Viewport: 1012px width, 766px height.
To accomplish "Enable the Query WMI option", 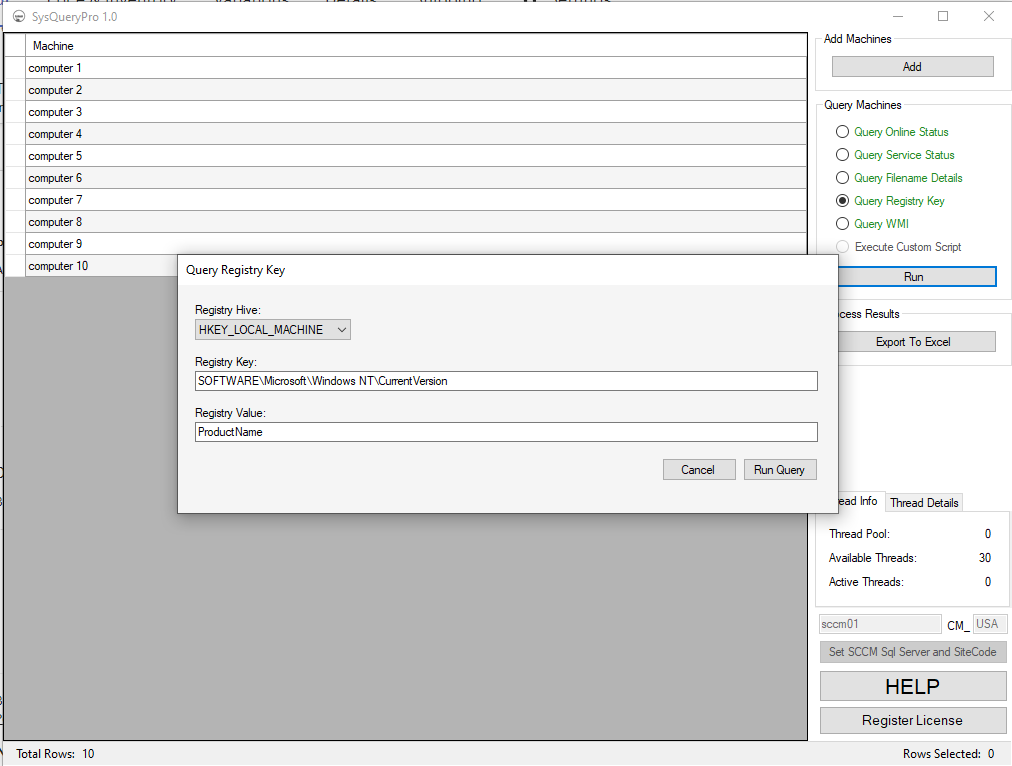I will coord(842,223).
